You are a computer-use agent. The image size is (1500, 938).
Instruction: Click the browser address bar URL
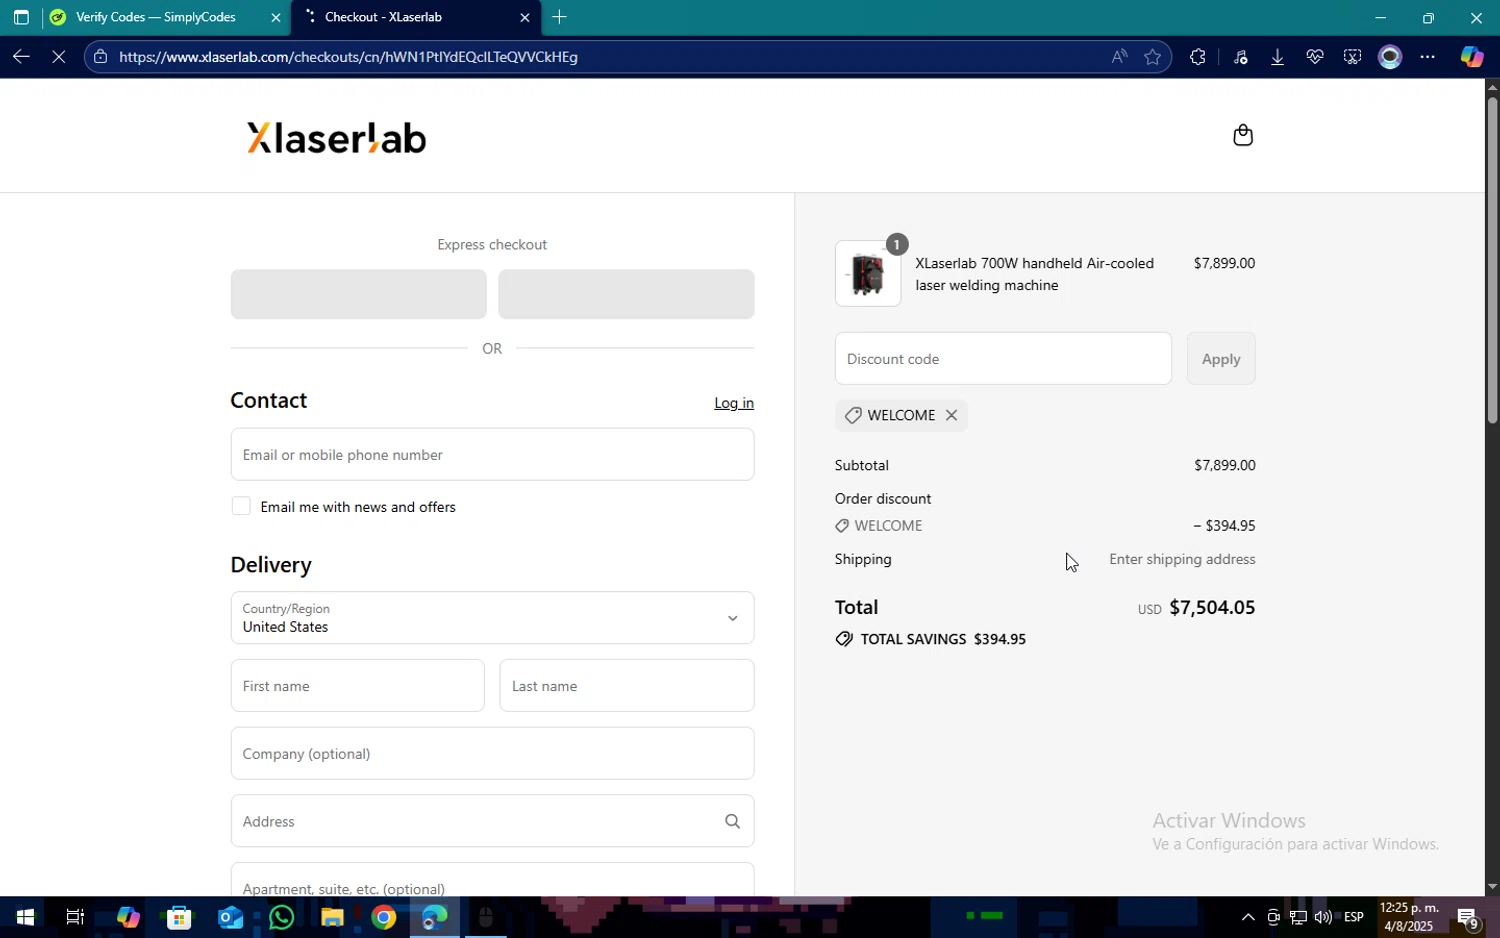(348, 57)
